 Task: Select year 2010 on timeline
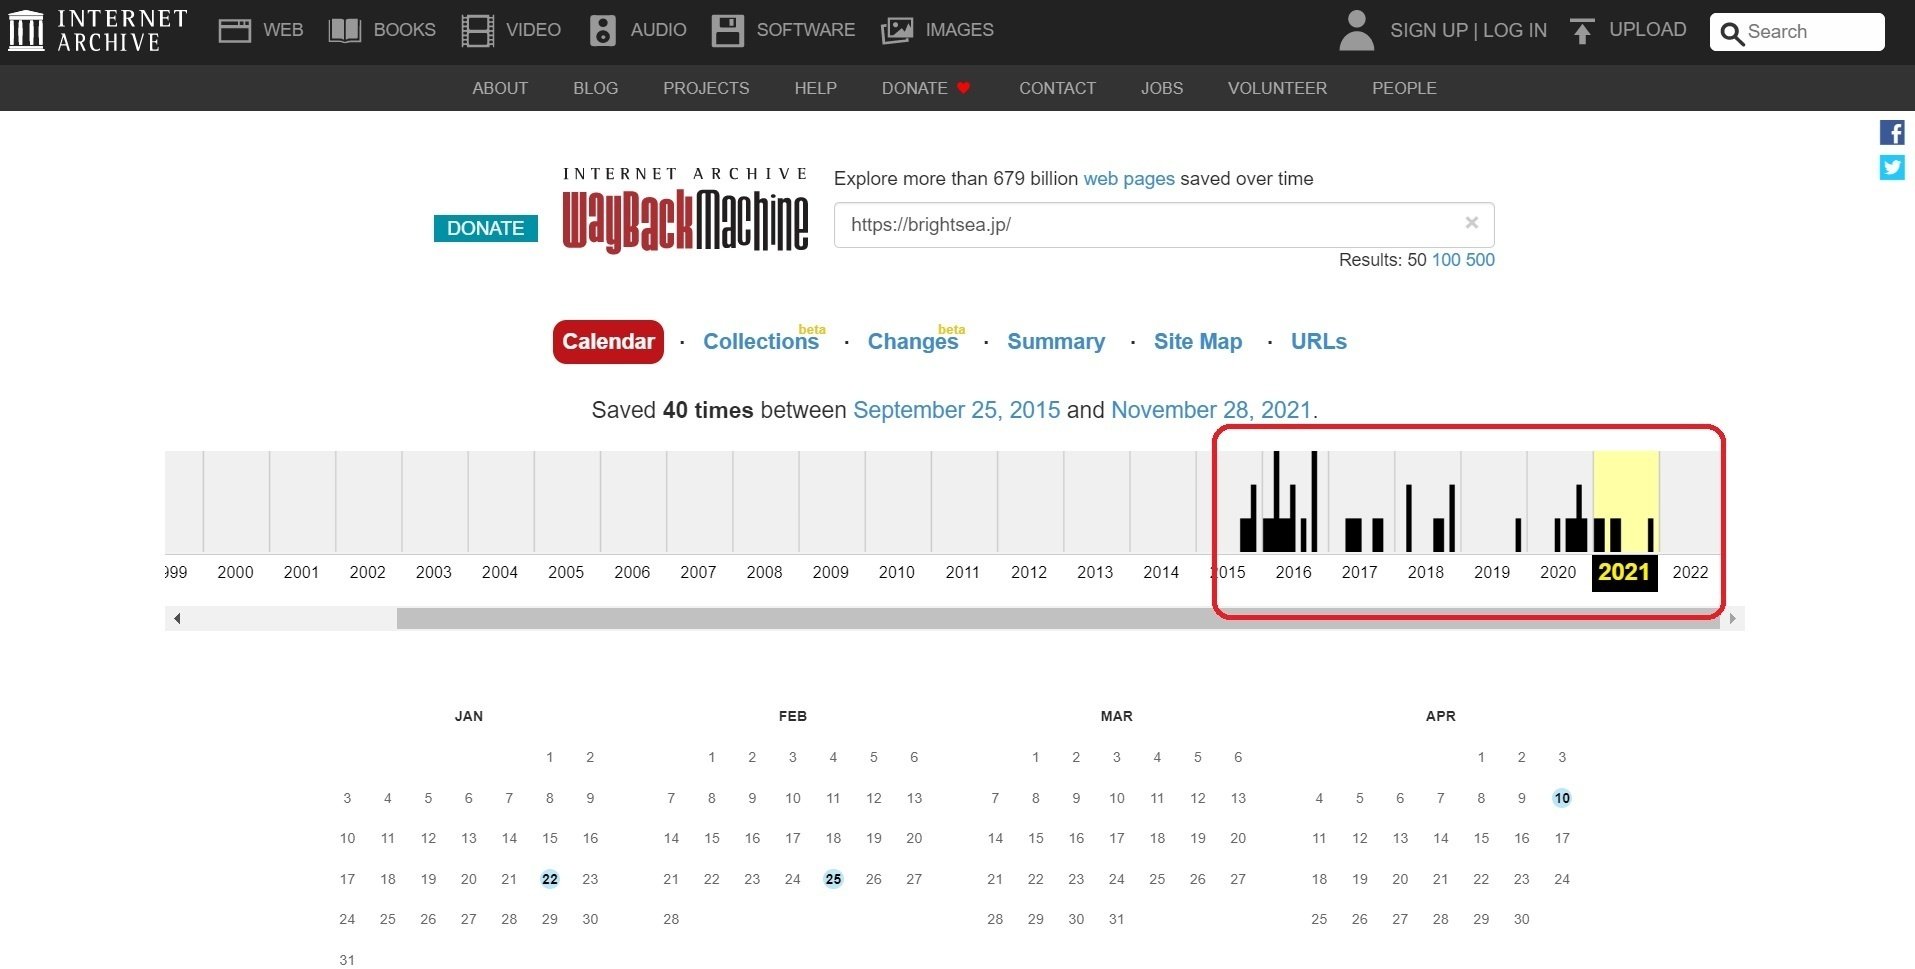(896, 572)
